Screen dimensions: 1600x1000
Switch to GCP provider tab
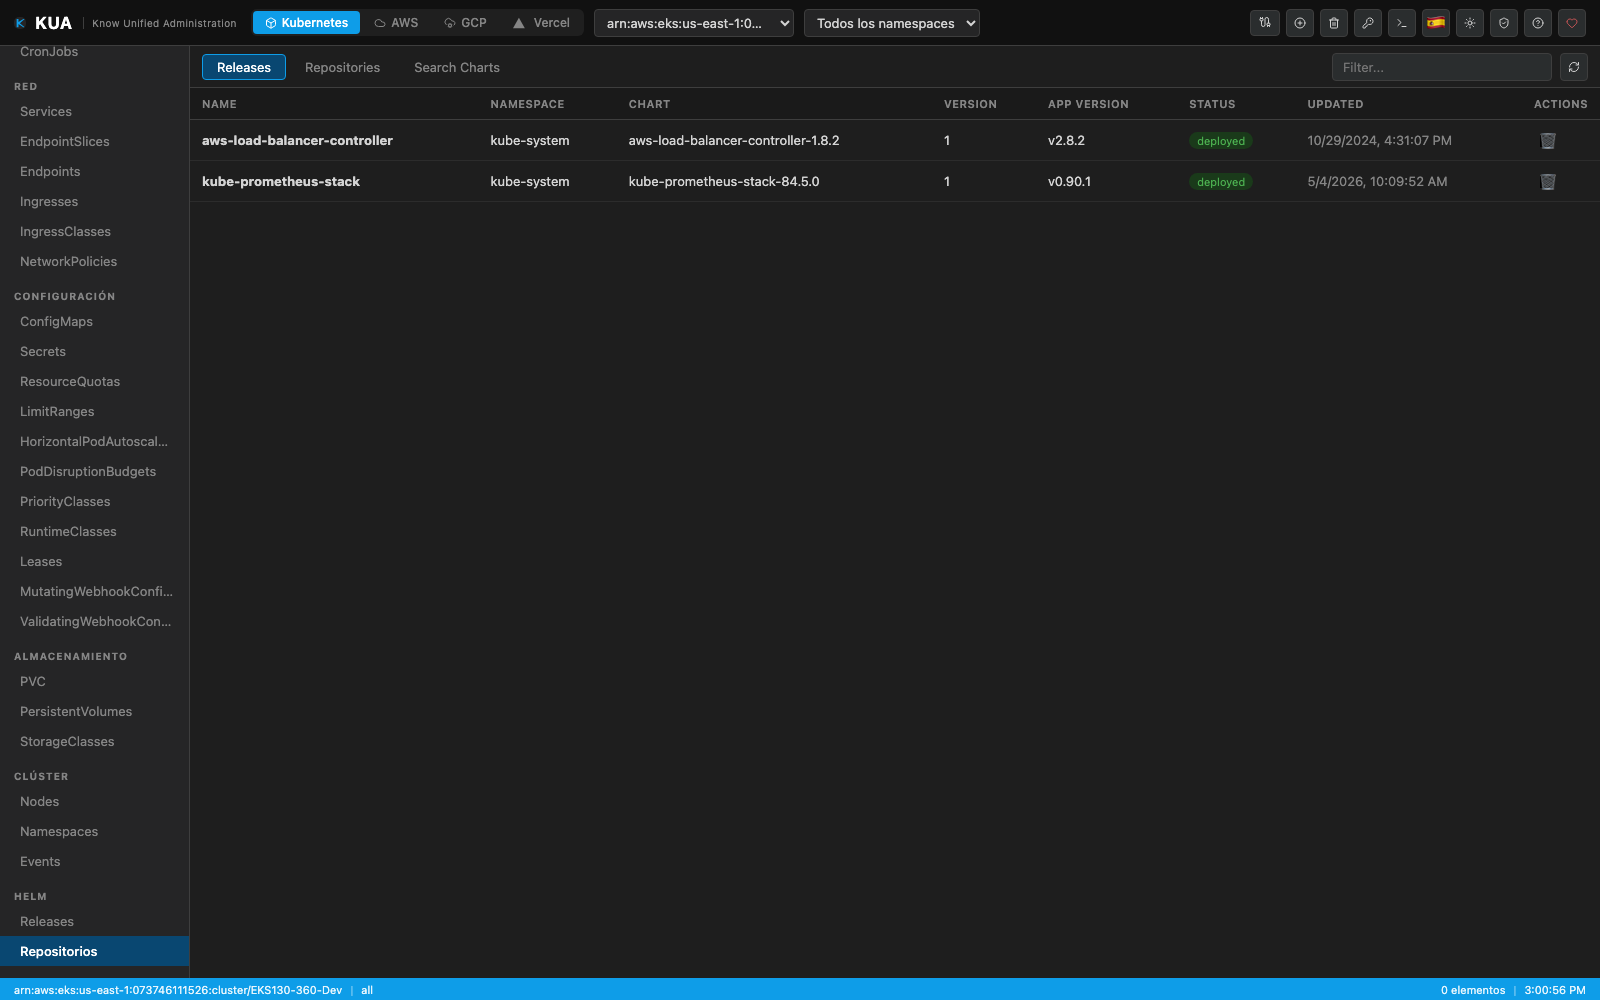click(x=465, y=23)
